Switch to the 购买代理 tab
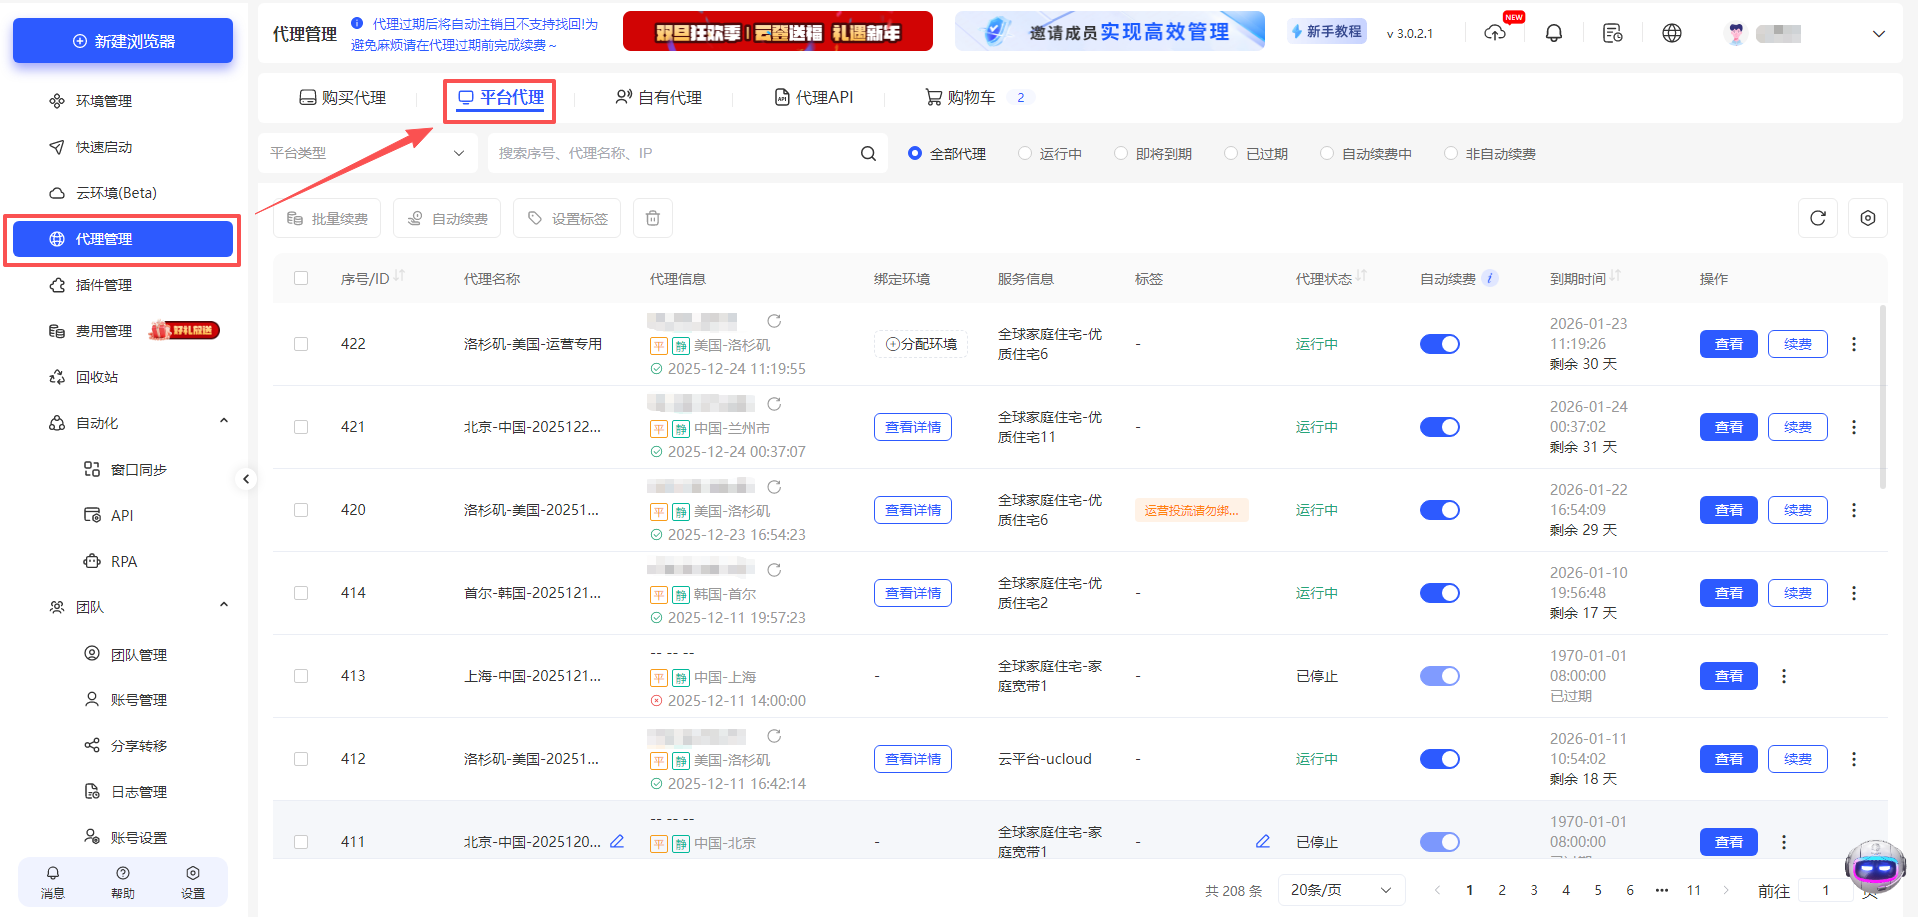This screenshot has width=1918, height=917. click(x=343, y=96)
